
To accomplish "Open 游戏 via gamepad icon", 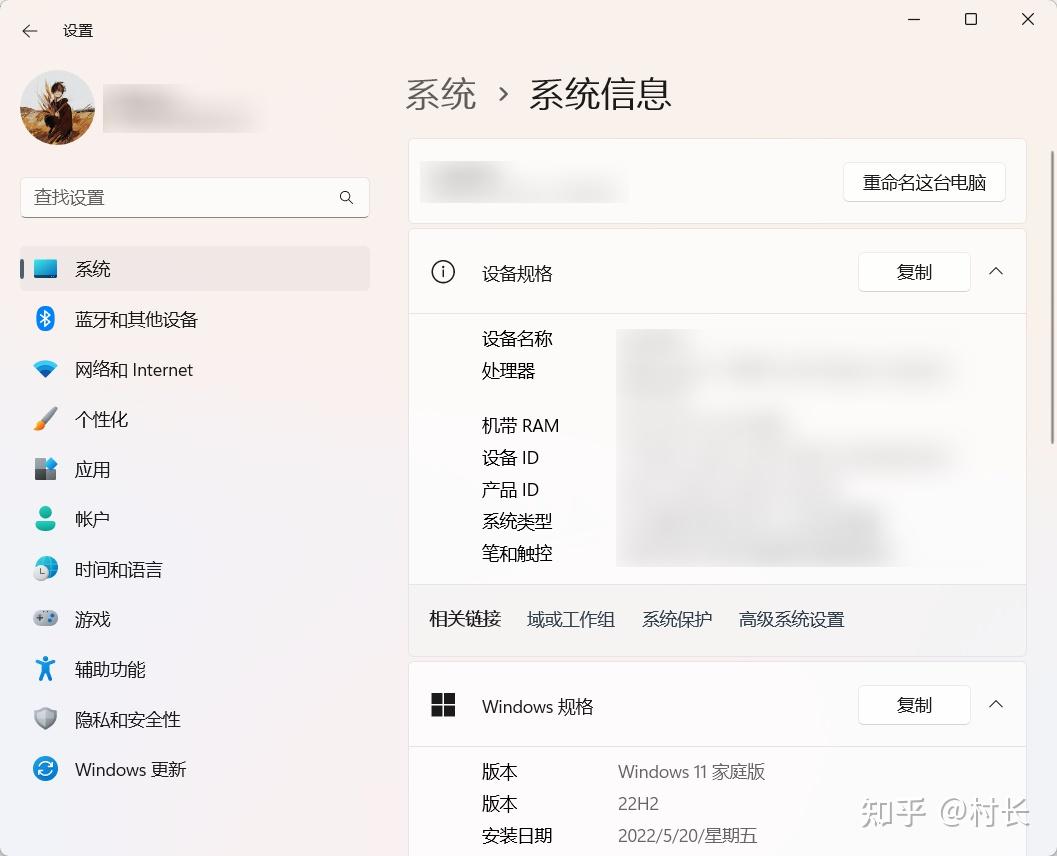I will 45,619.
